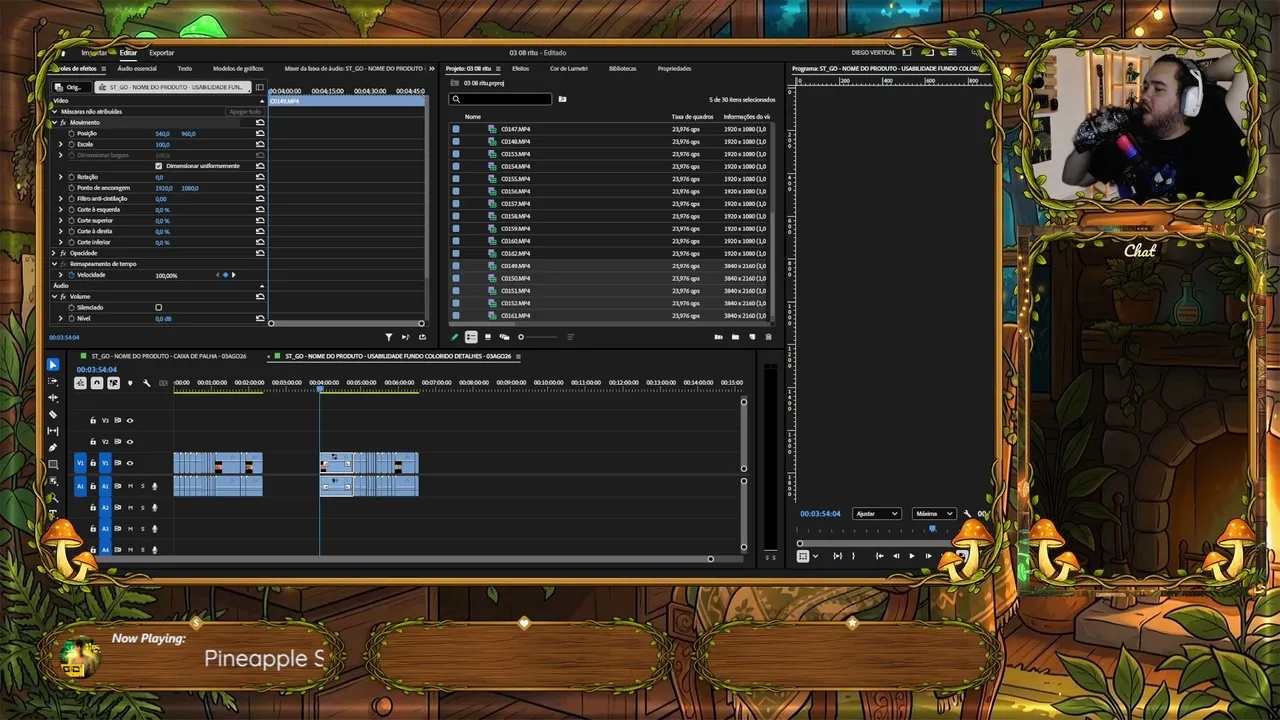Add keyframe for Velocidade
1280x720 pixels.
point(225,275)
